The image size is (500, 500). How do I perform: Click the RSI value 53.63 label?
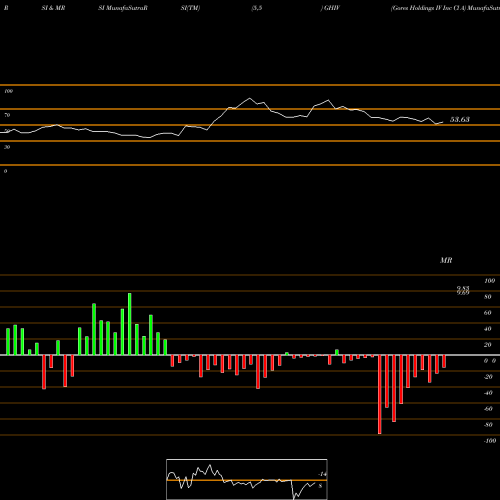pos(460,120)
